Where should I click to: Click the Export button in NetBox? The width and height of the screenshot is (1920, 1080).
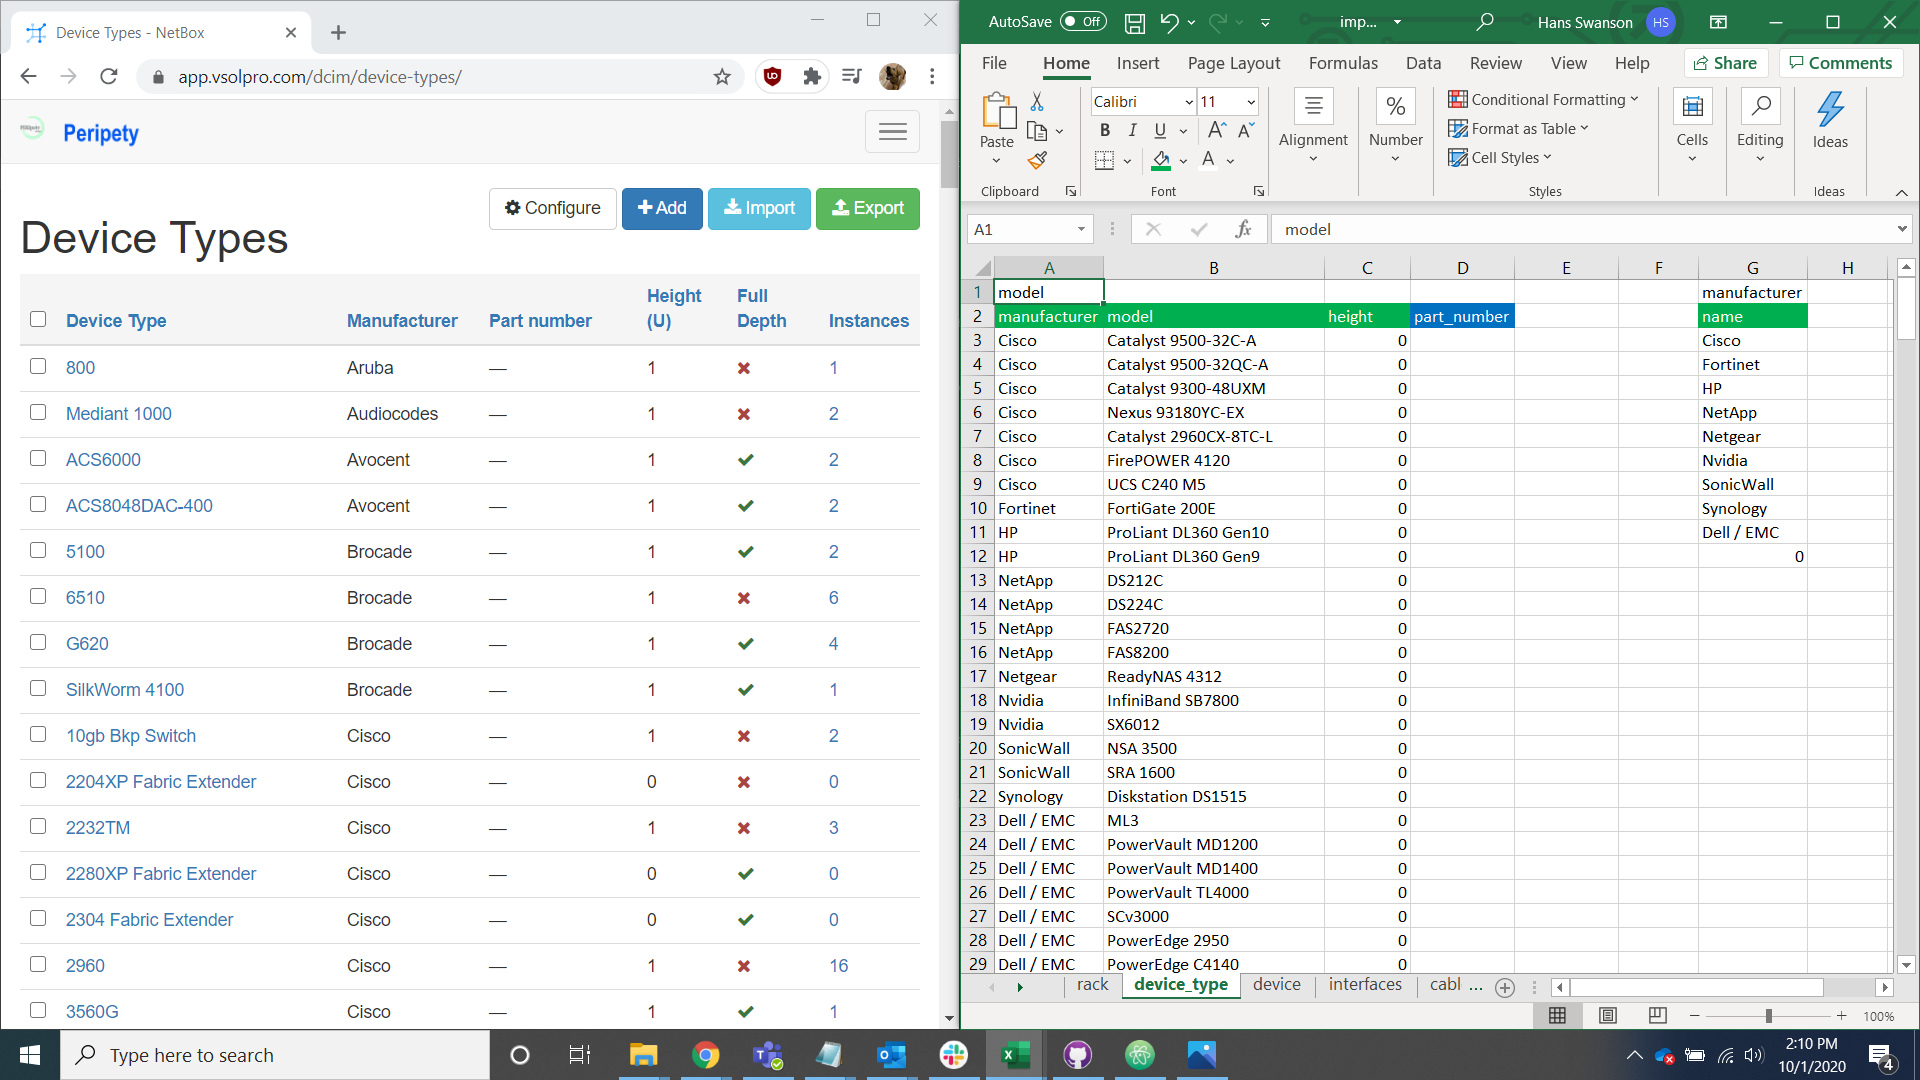pos(868,208)
